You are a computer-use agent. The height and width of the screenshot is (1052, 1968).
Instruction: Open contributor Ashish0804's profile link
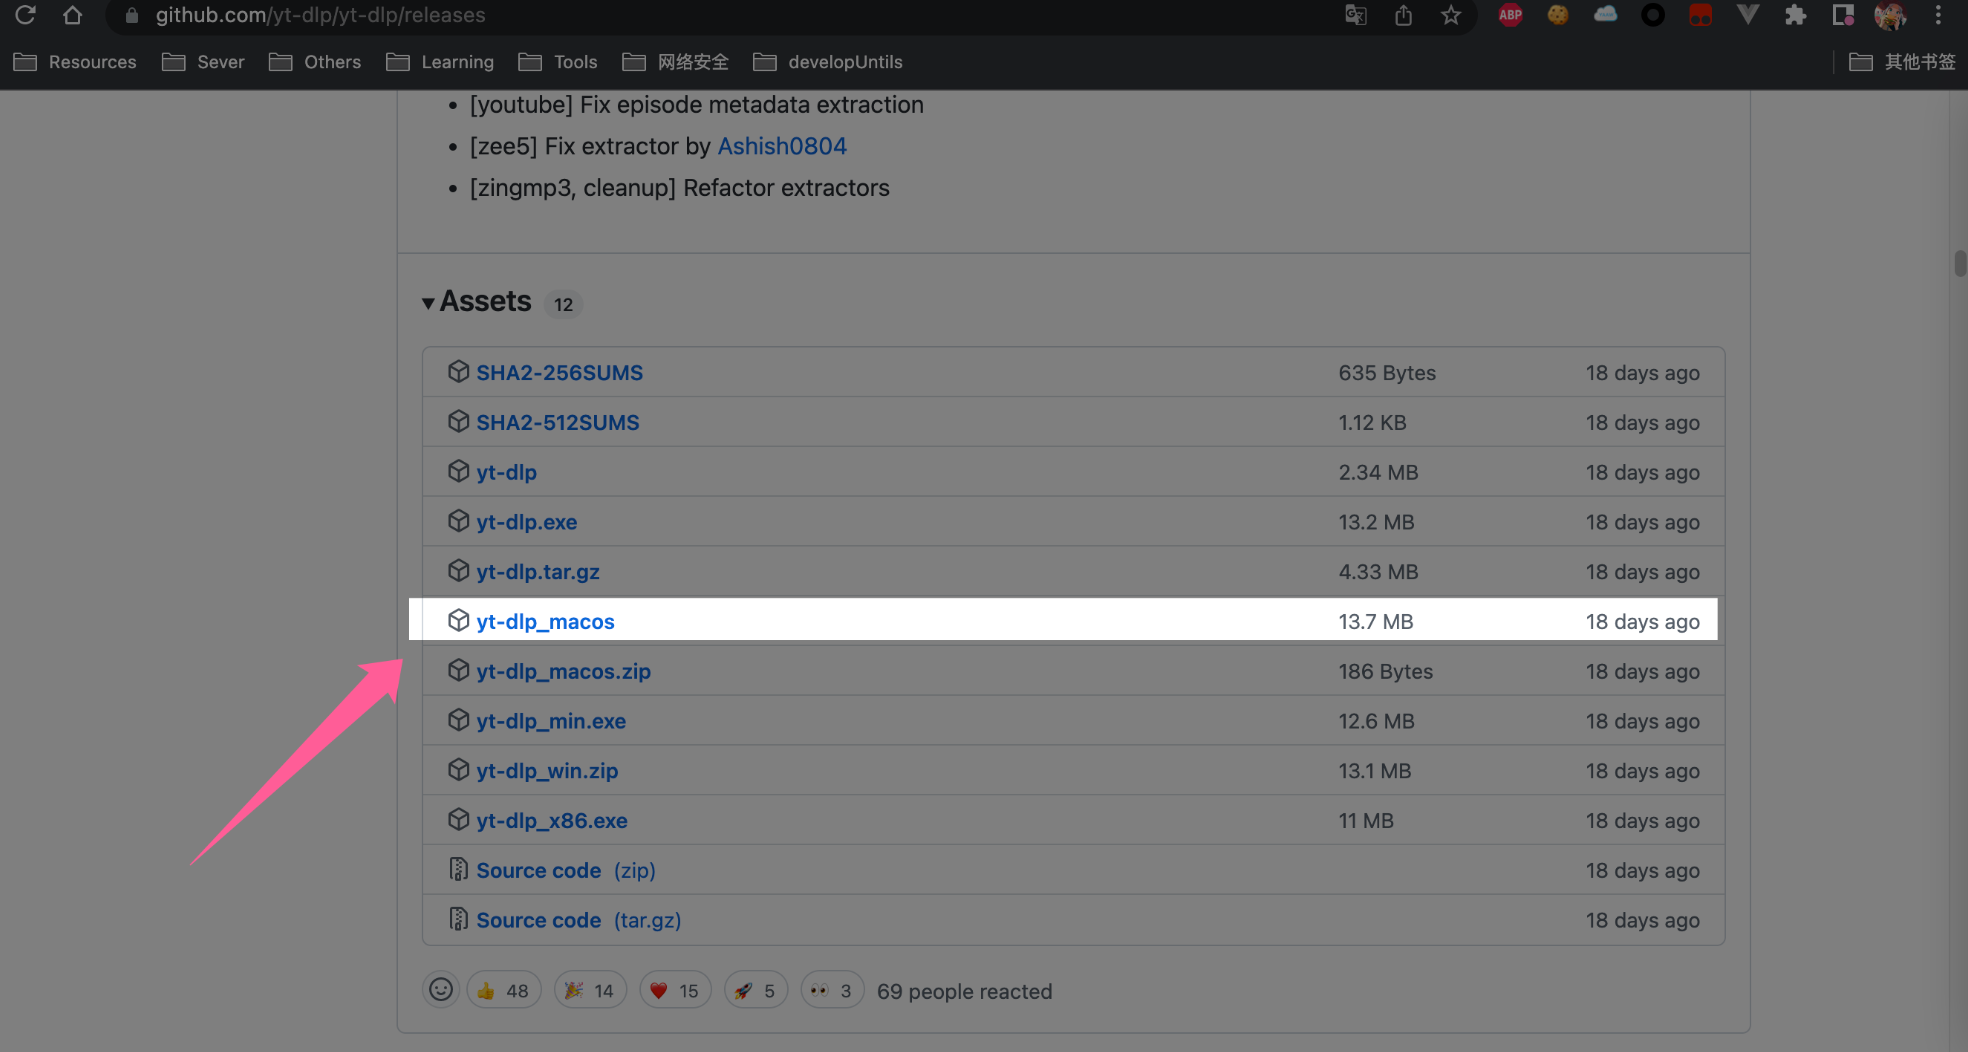[782, 146]
